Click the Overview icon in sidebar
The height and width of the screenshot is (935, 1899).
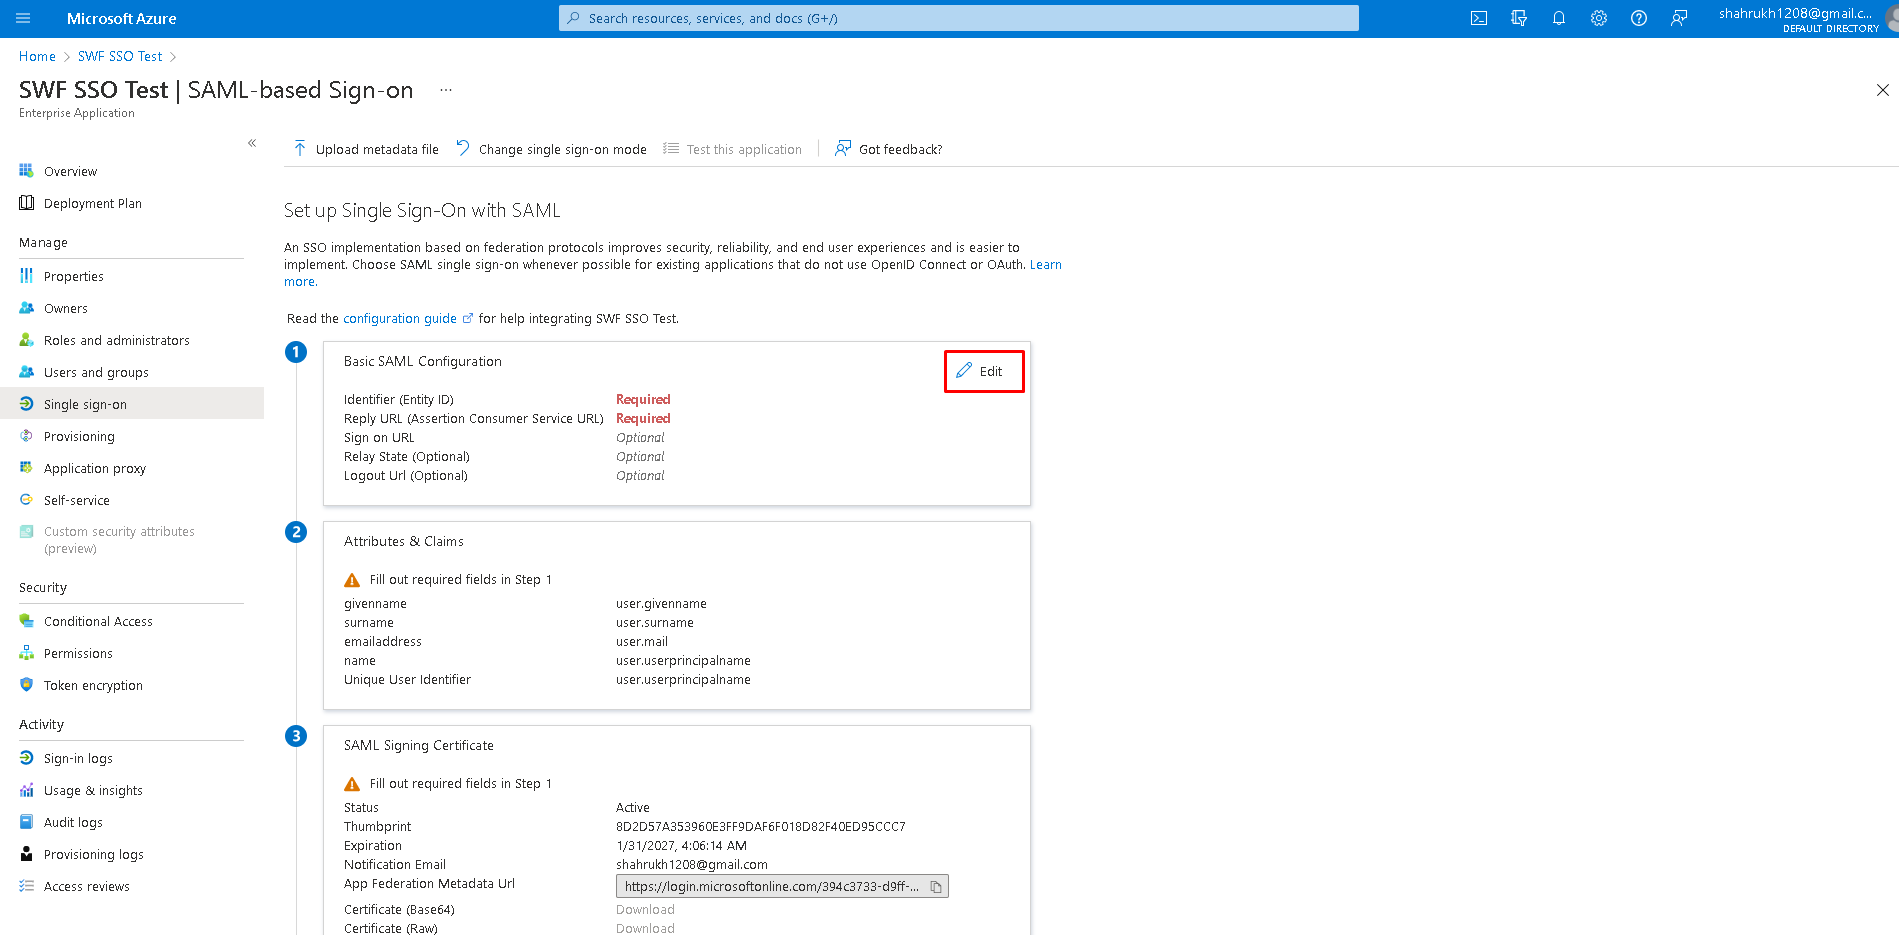pyautogui.click(x=26, y=171)
